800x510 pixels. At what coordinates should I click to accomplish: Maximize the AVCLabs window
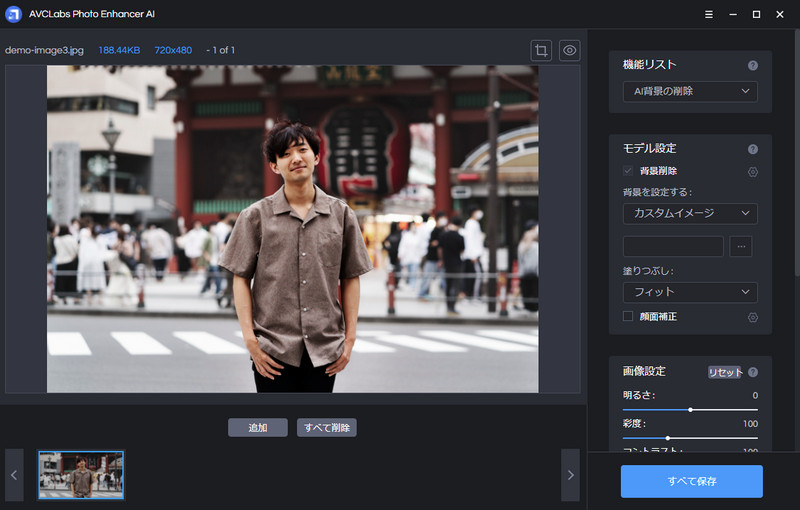[x=757, y=14]
